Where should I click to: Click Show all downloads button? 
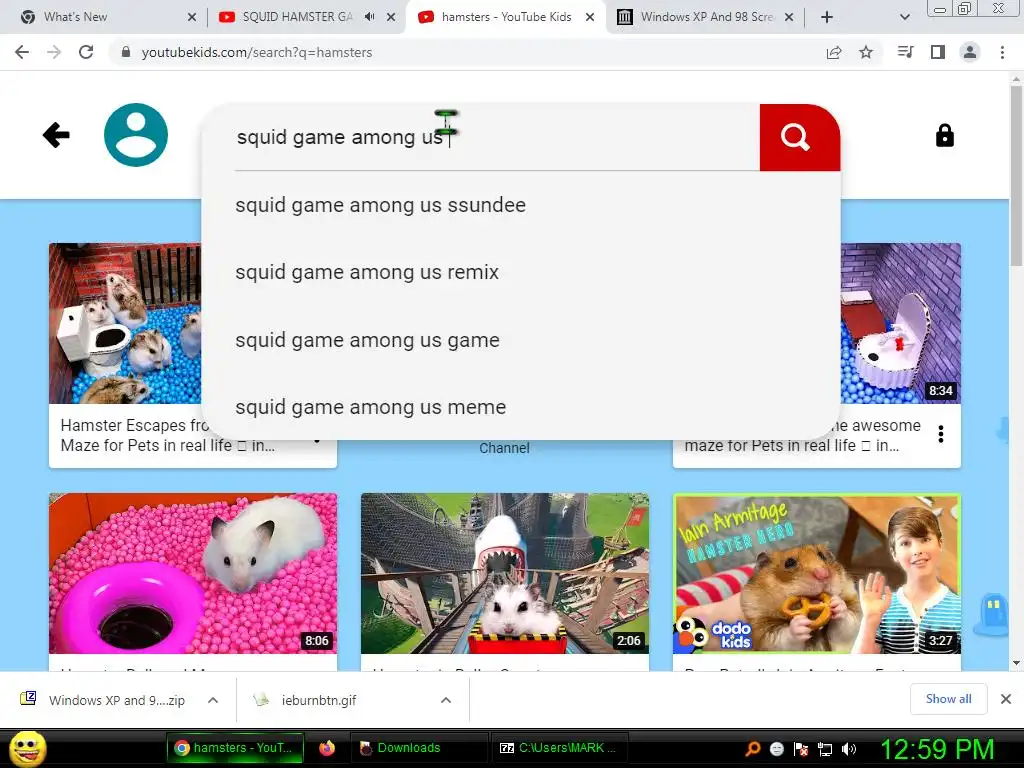click(948, 699)
